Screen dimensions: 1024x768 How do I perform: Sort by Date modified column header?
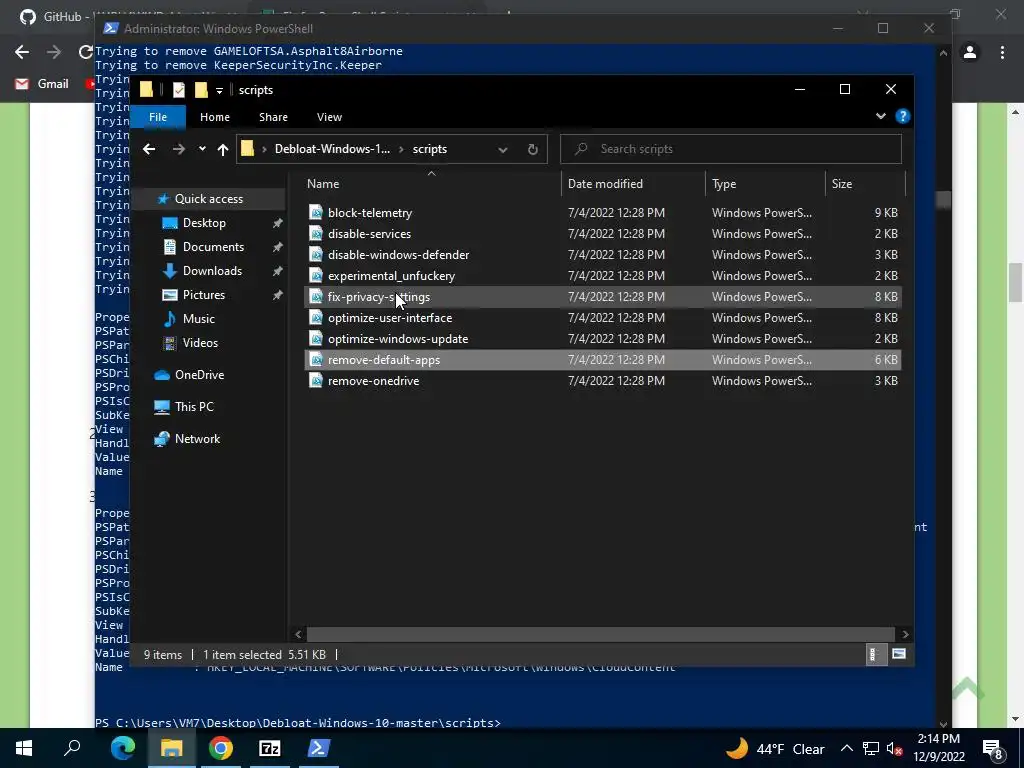tap(633, 184)
